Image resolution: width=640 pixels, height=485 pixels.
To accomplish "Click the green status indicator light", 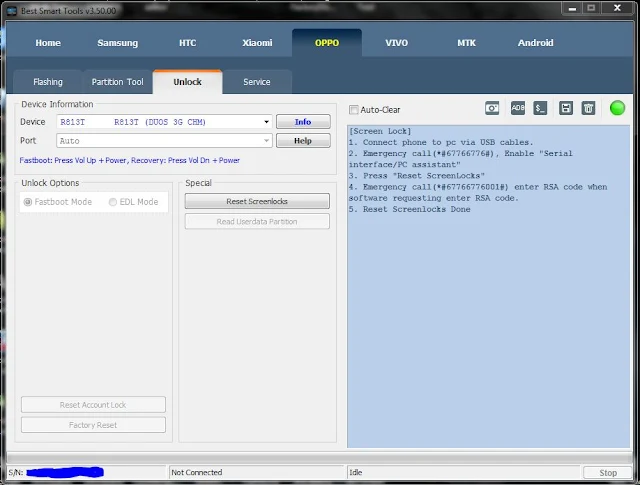I will (617, 108).
